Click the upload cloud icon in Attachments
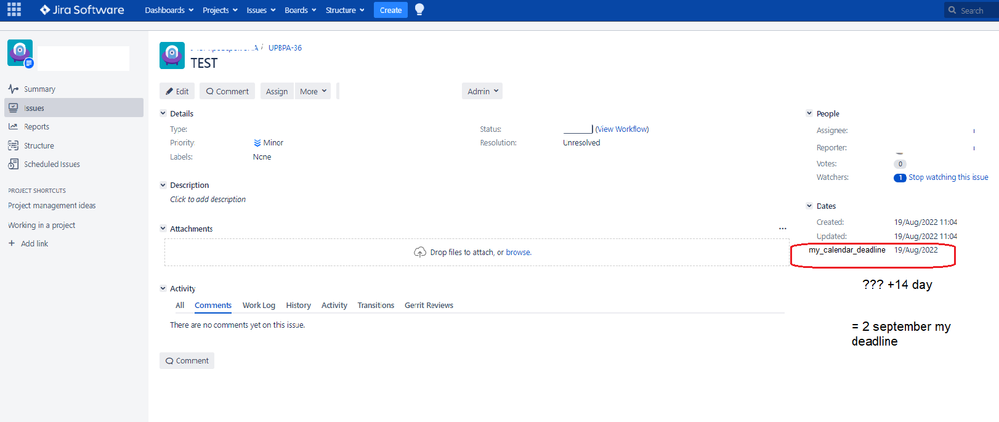 pos(420,252)
